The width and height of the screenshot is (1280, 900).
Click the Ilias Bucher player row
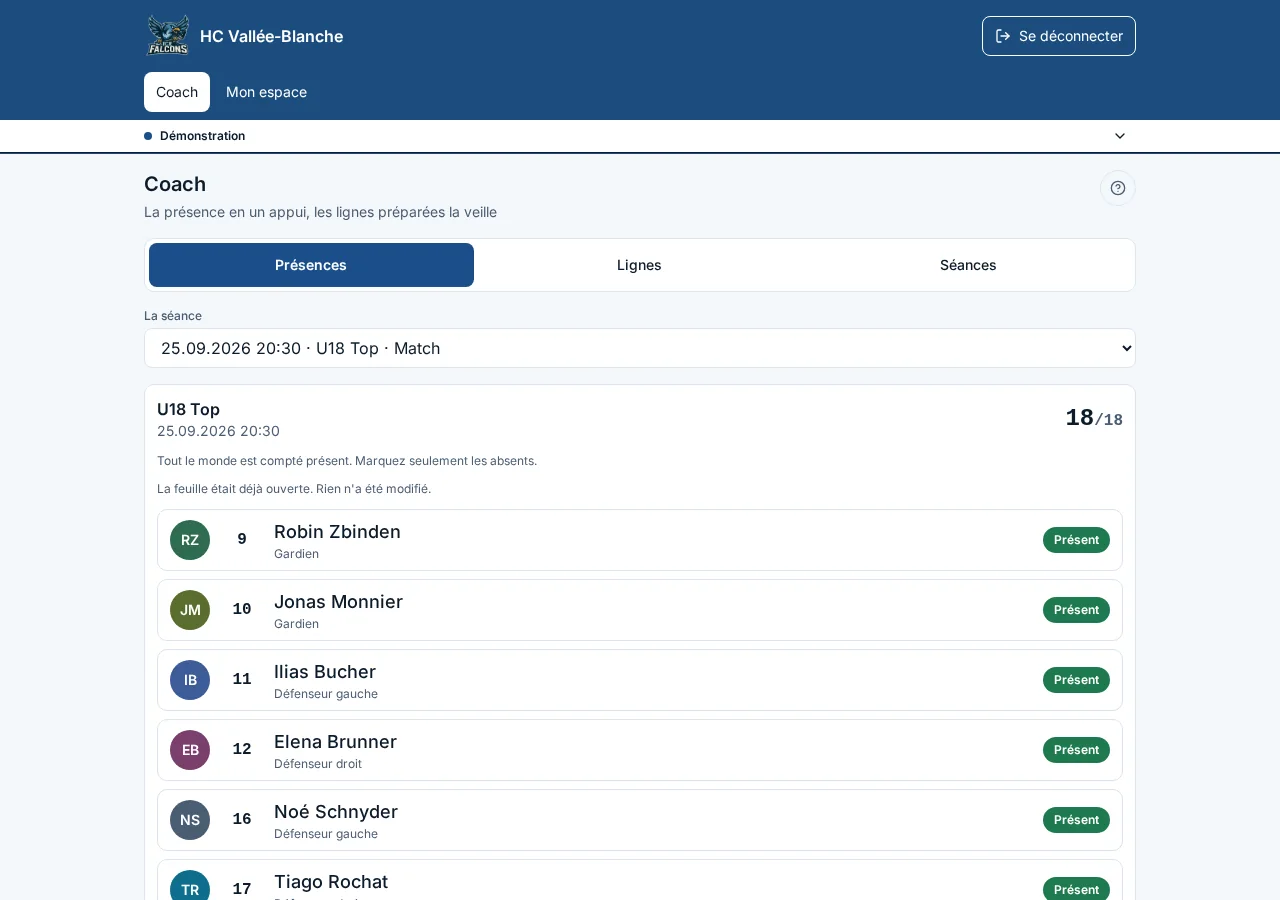[x=640, y=680]
